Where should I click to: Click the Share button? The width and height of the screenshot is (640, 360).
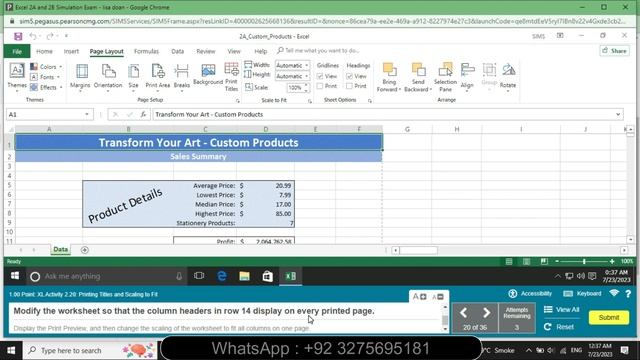point(614,51)
